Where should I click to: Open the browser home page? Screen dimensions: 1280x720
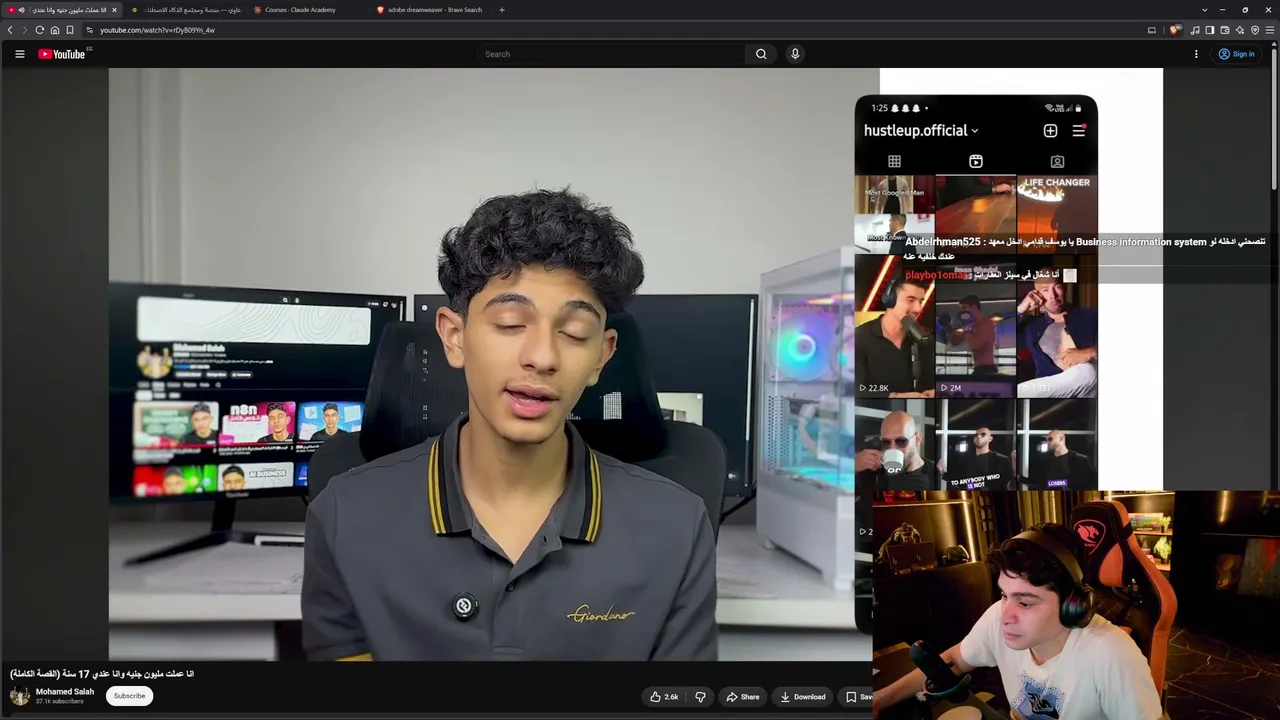[55, 30]
